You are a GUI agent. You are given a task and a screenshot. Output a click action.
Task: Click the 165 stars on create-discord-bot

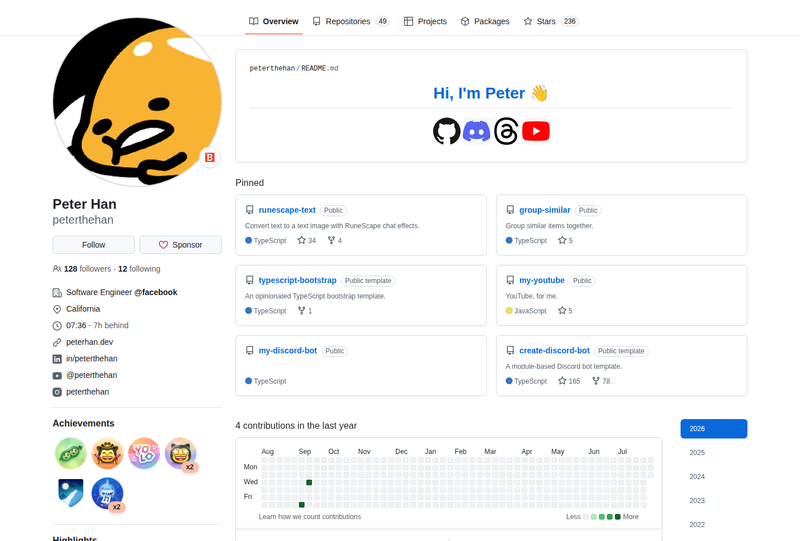click(569, 381)
